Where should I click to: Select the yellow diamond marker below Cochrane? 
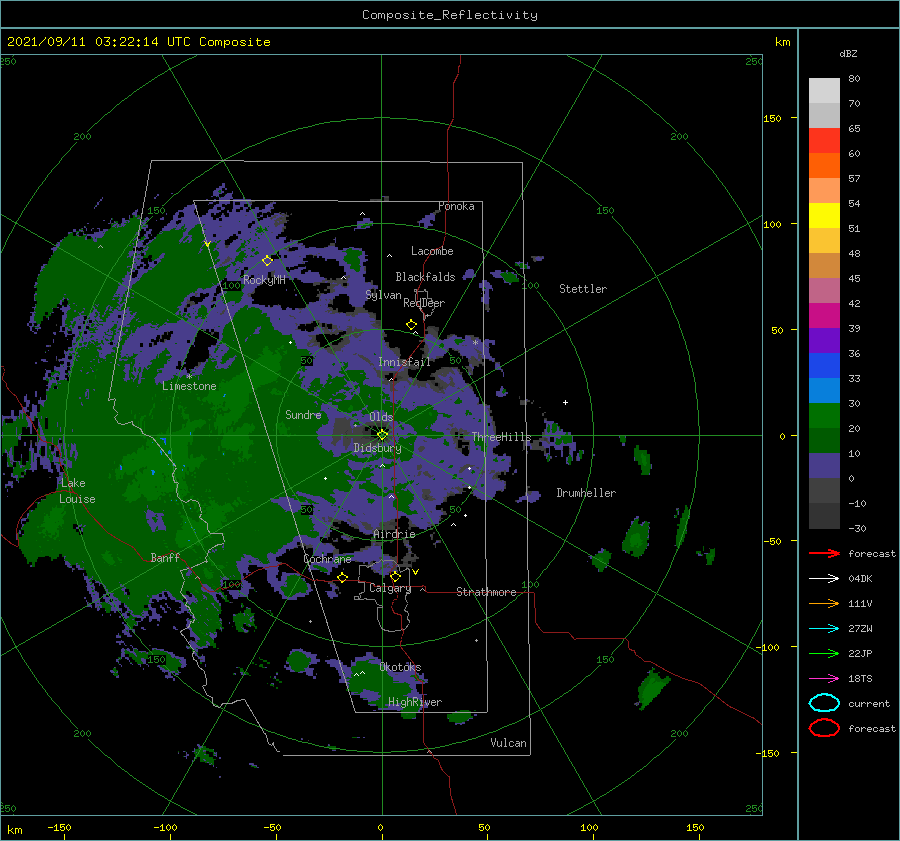tap(343, 577)
